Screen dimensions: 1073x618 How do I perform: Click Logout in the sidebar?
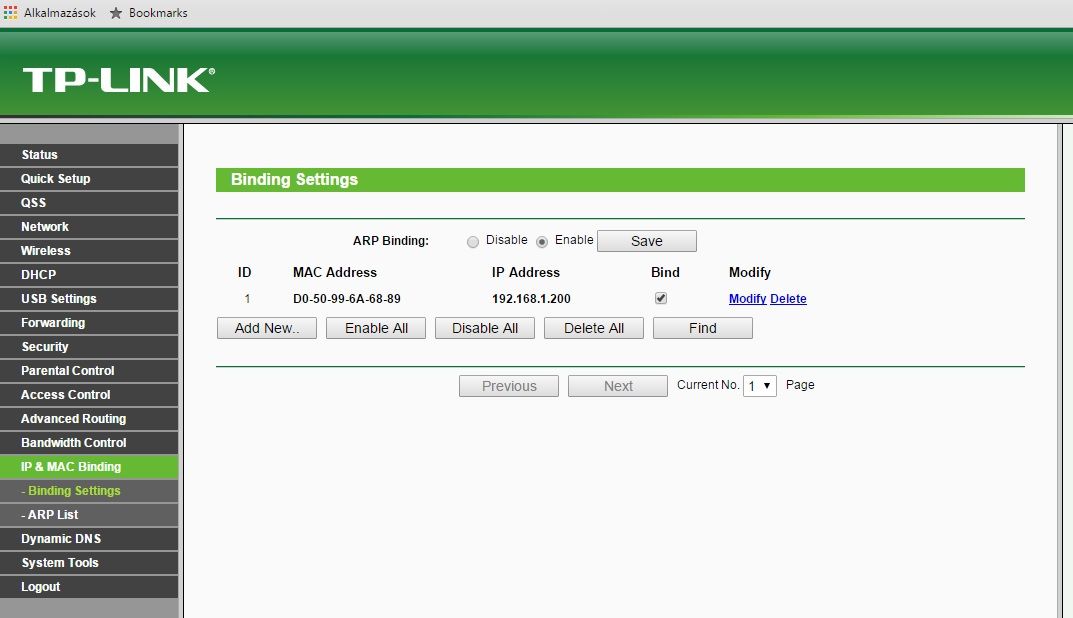pyautogui.click(x=89, y=586)
